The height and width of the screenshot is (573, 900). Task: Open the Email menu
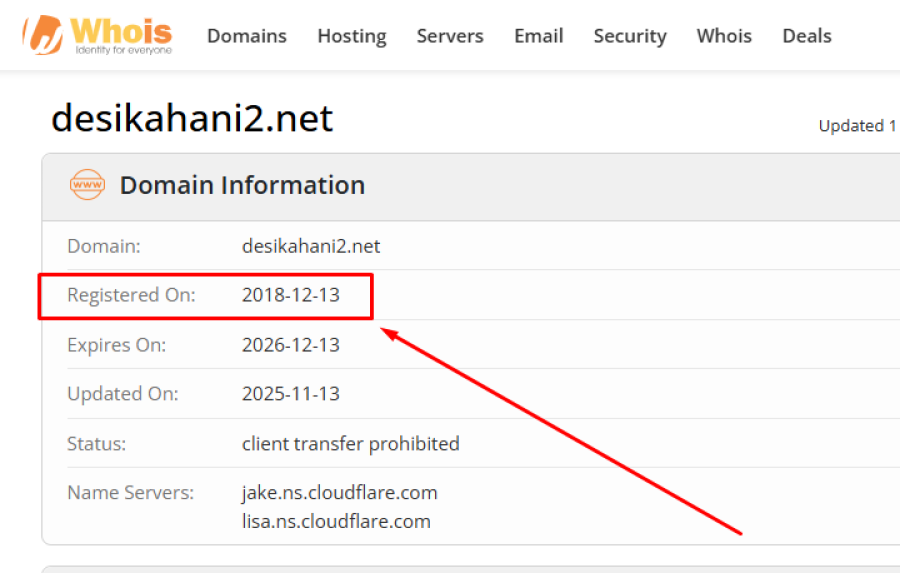[538, 36]
